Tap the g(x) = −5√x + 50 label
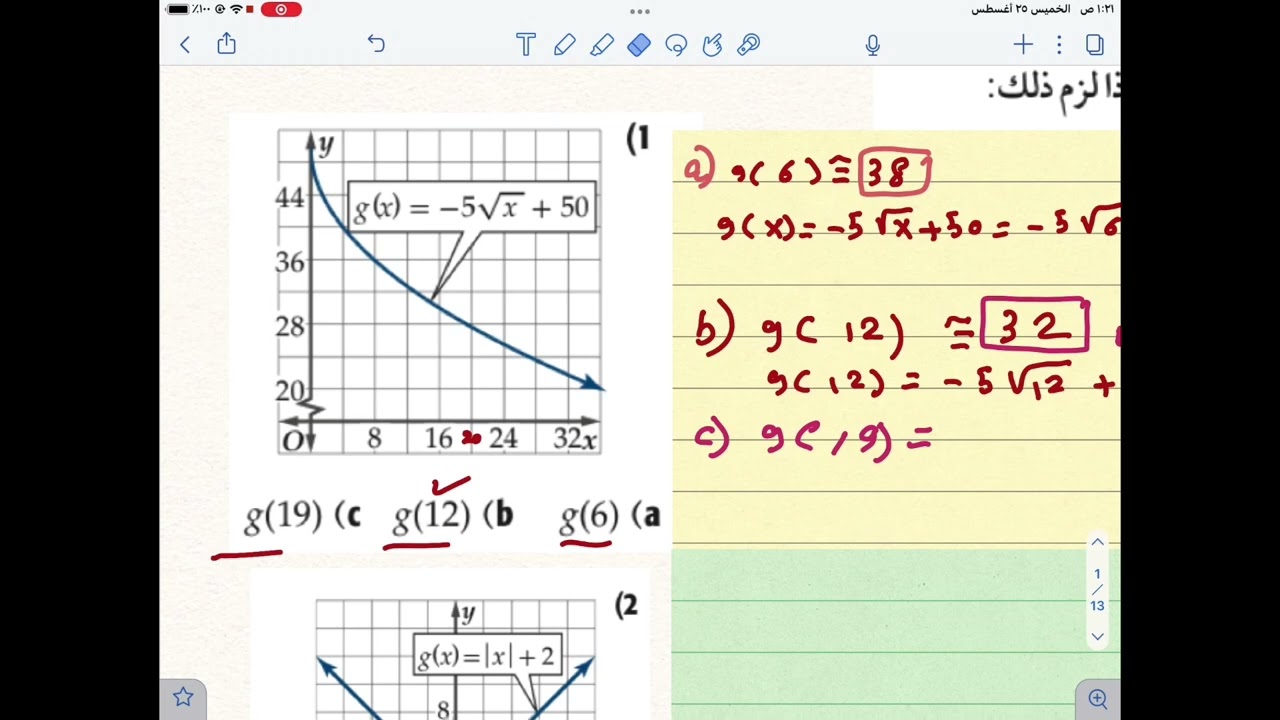Image resolution: width=1280 pixels, height=720 pixels. tap(471, 207)
